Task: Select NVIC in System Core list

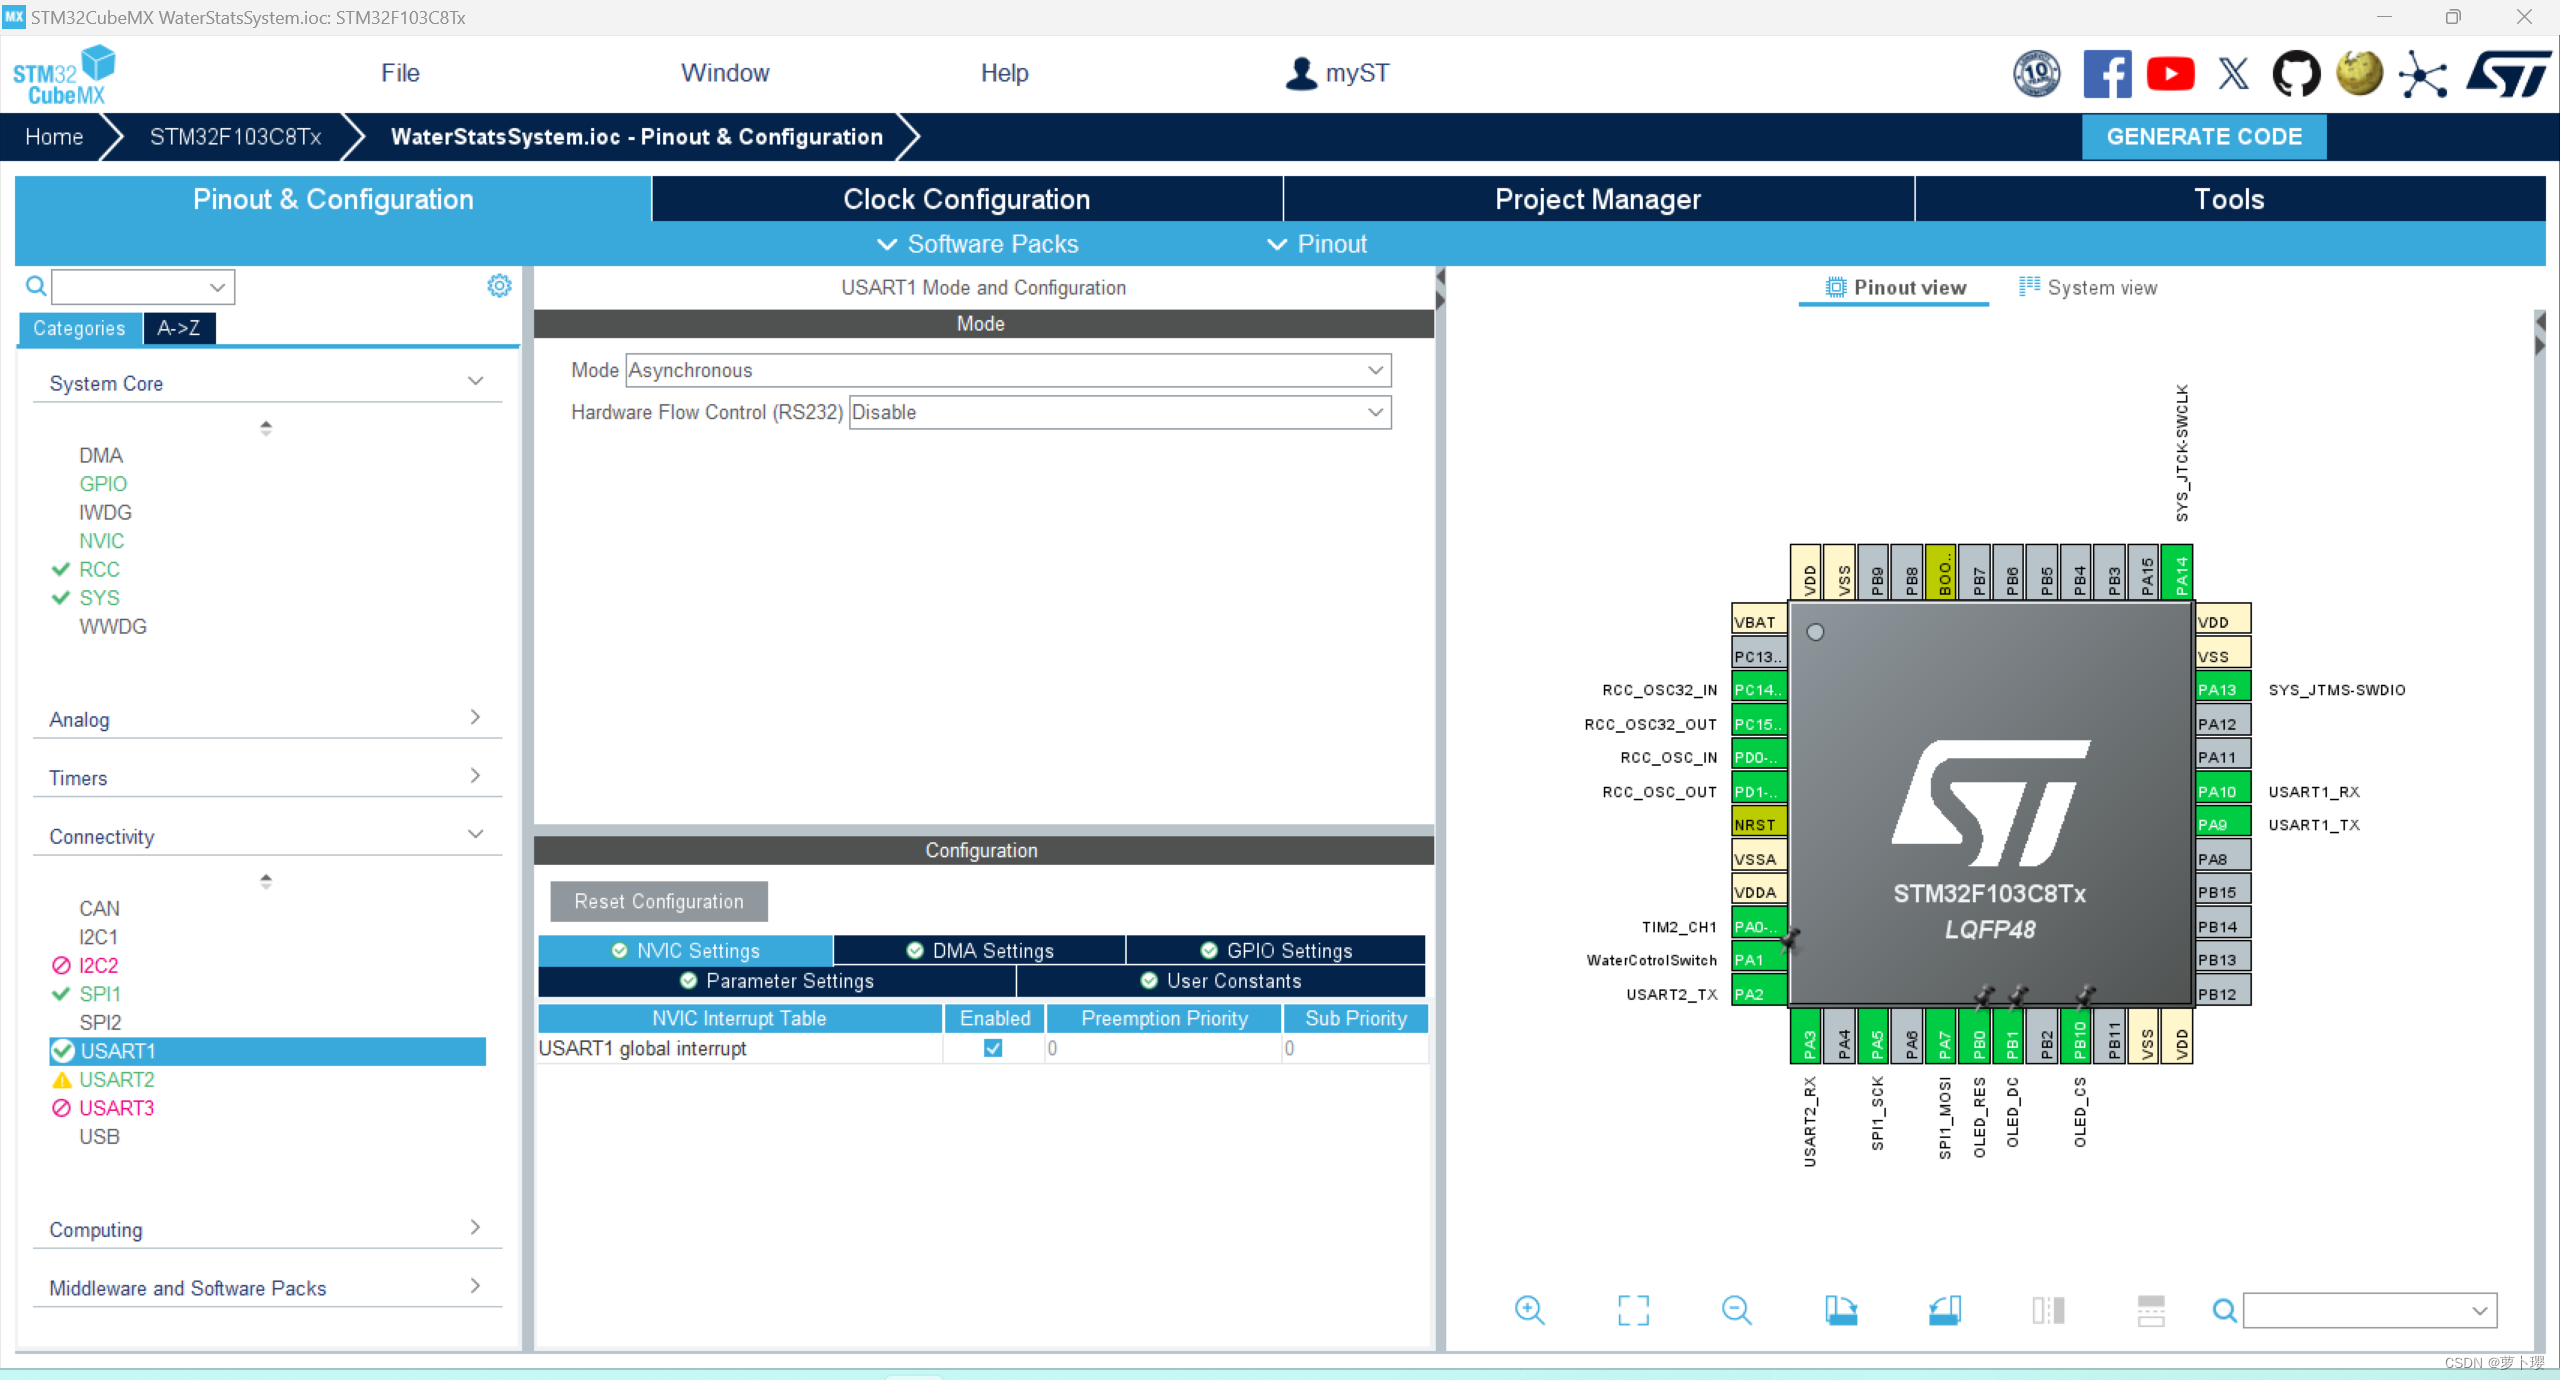Action: click(x=102, y=540)
